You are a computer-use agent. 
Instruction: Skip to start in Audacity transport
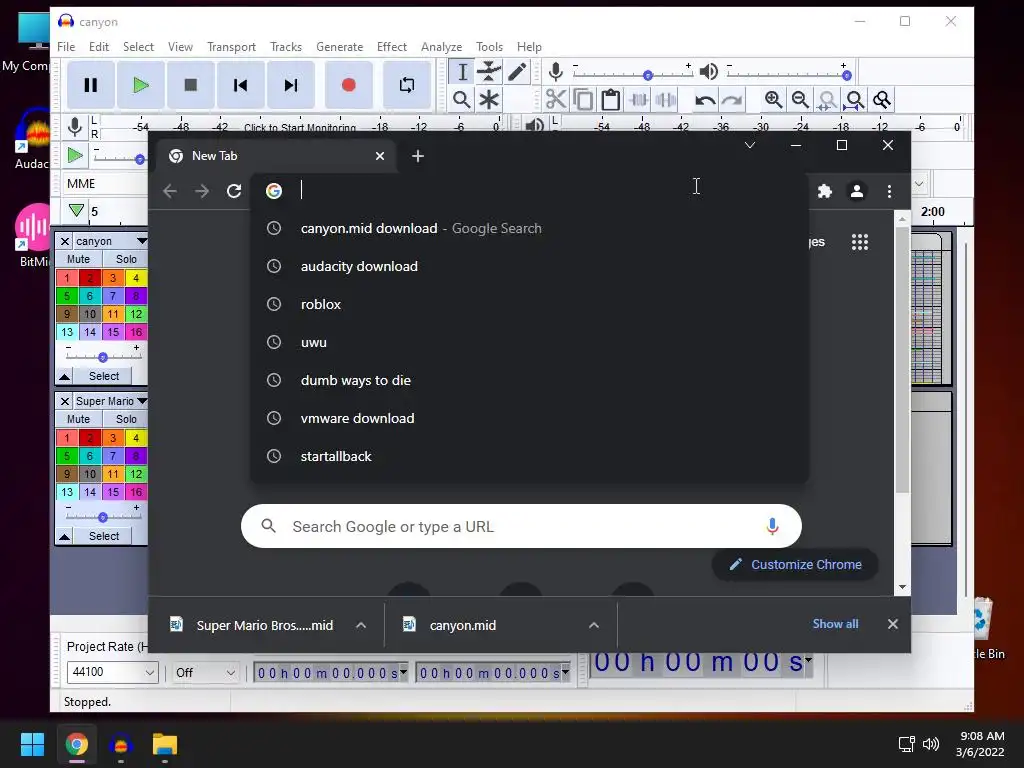click(240, 85)
